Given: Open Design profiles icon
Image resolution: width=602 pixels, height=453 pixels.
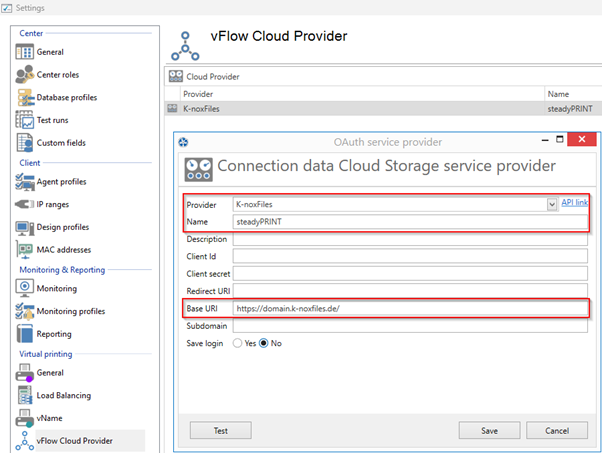Looking at the screenshot, I should tap(25, 227).
